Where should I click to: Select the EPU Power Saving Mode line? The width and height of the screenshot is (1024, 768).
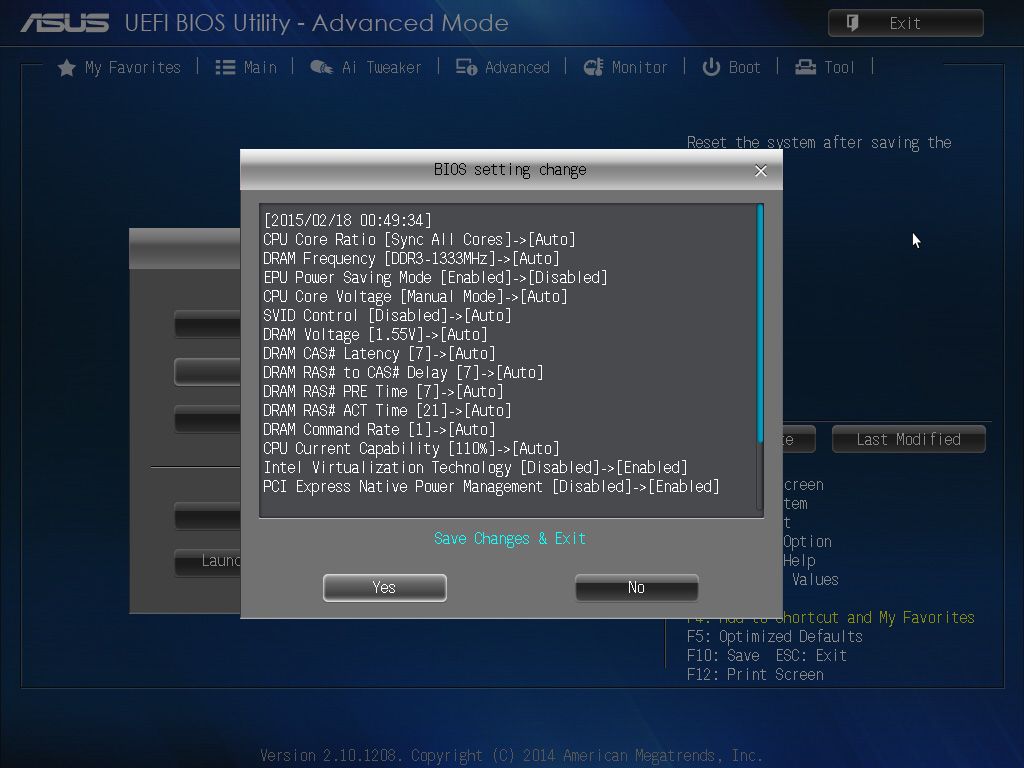(435, 277)
